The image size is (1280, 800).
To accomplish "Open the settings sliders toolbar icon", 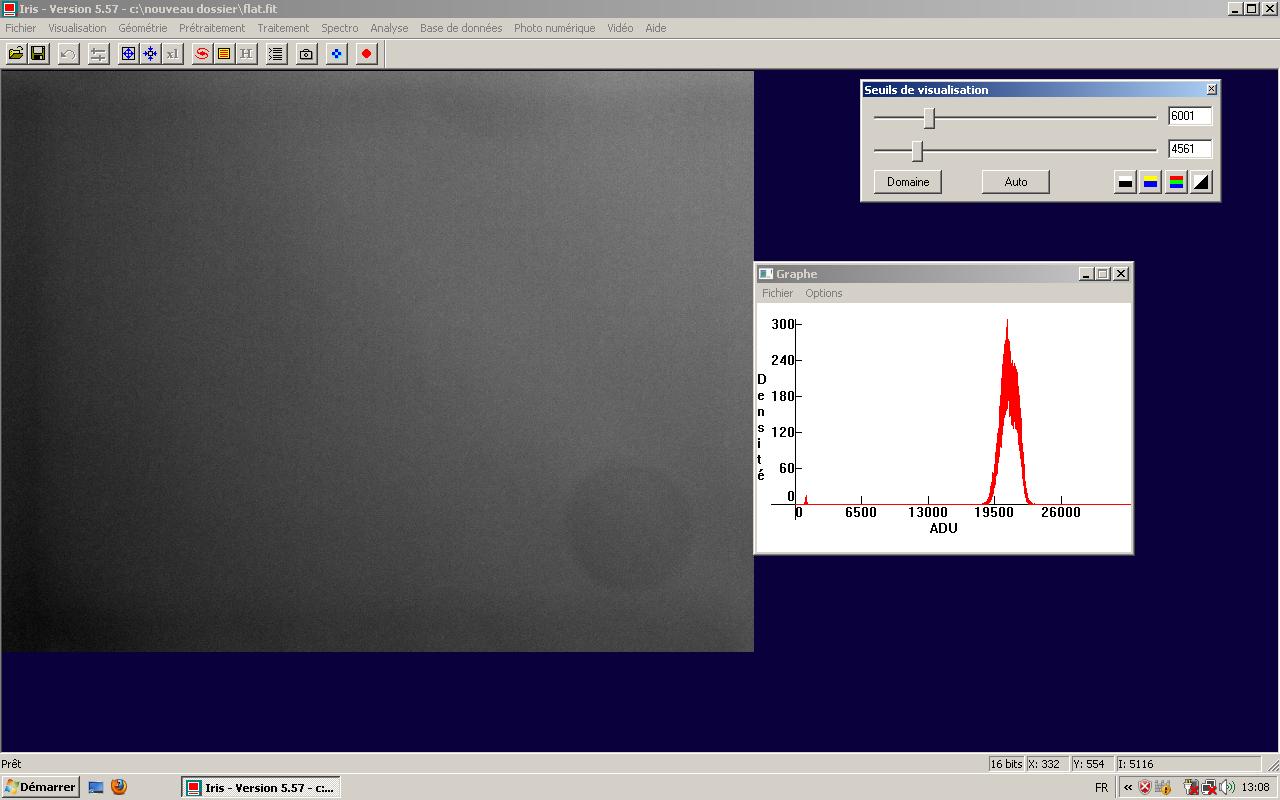I will tap(98, 54).
